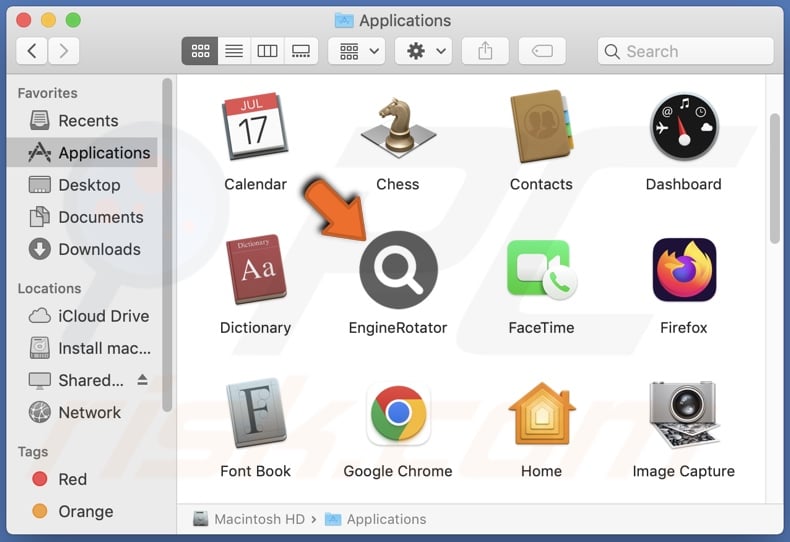Click Applications in the path bar

click(x=376, y=519)
